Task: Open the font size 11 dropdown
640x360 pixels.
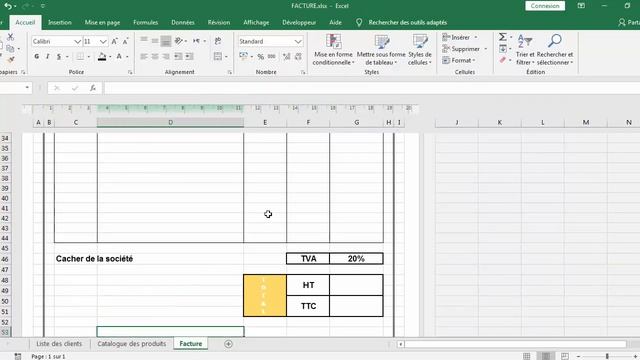Action: pos(103,42)
